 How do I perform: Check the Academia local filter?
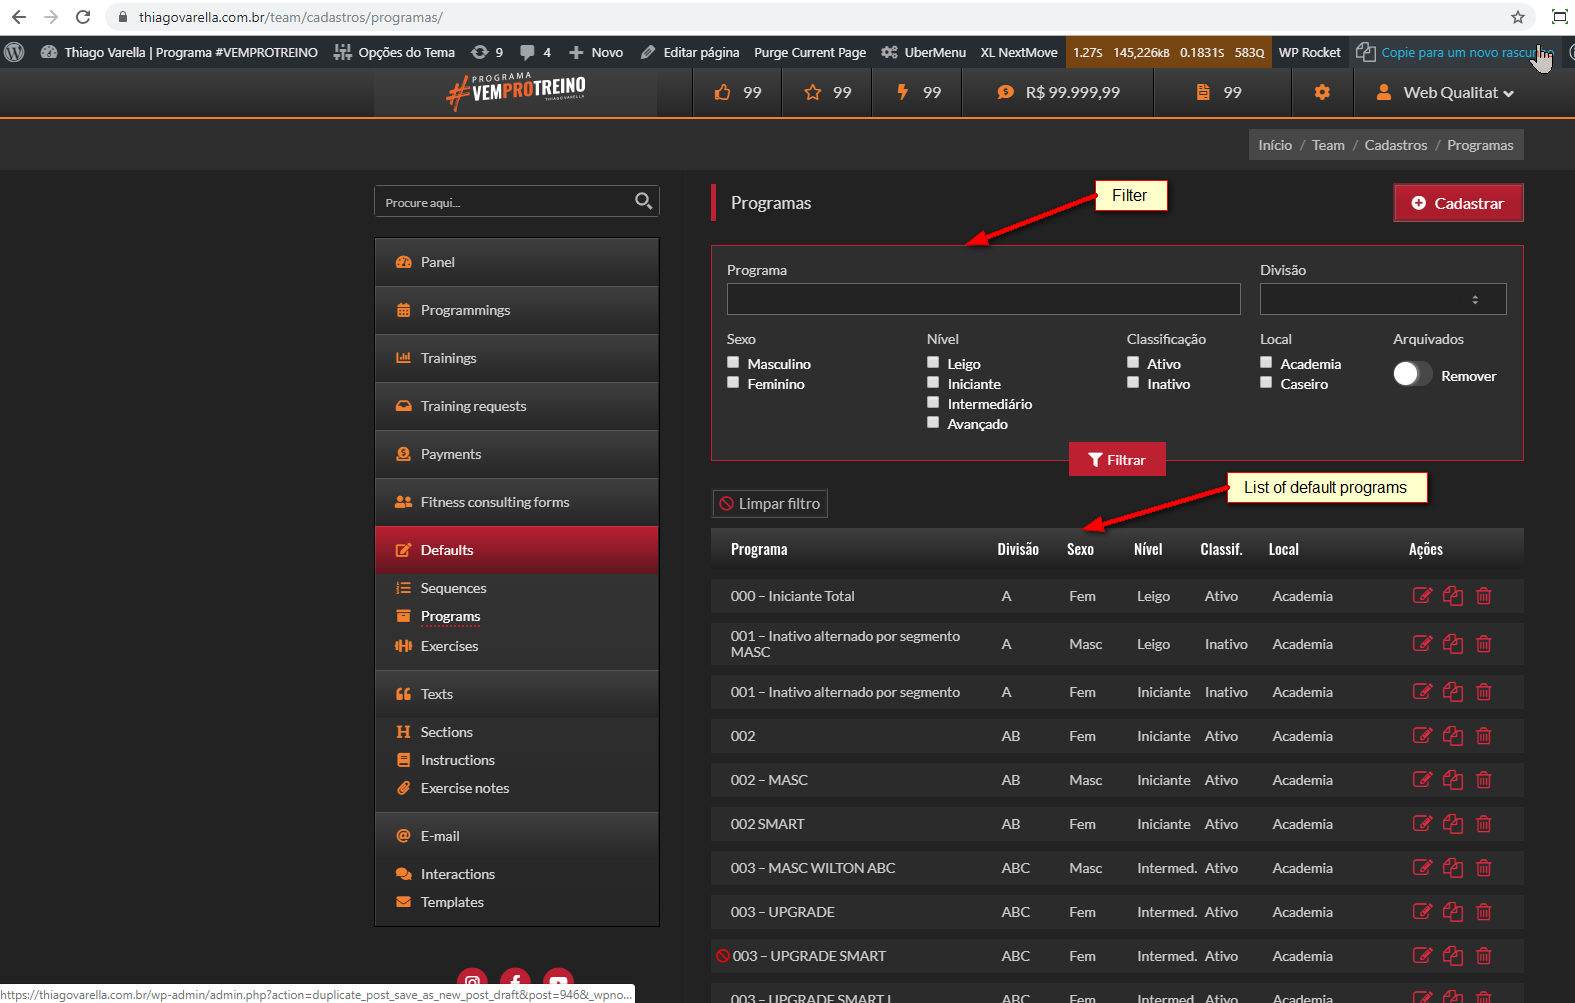point(1266,363)
